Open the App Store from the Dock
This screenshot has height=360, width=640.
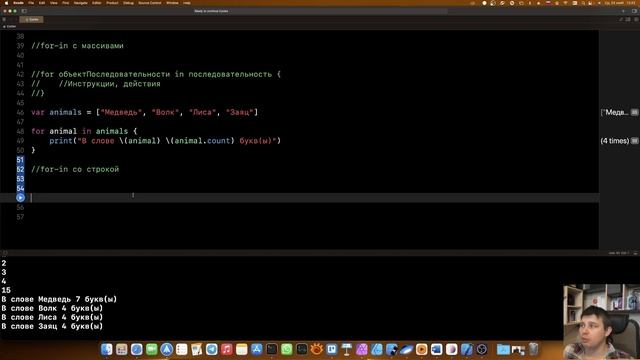point(257,349)
